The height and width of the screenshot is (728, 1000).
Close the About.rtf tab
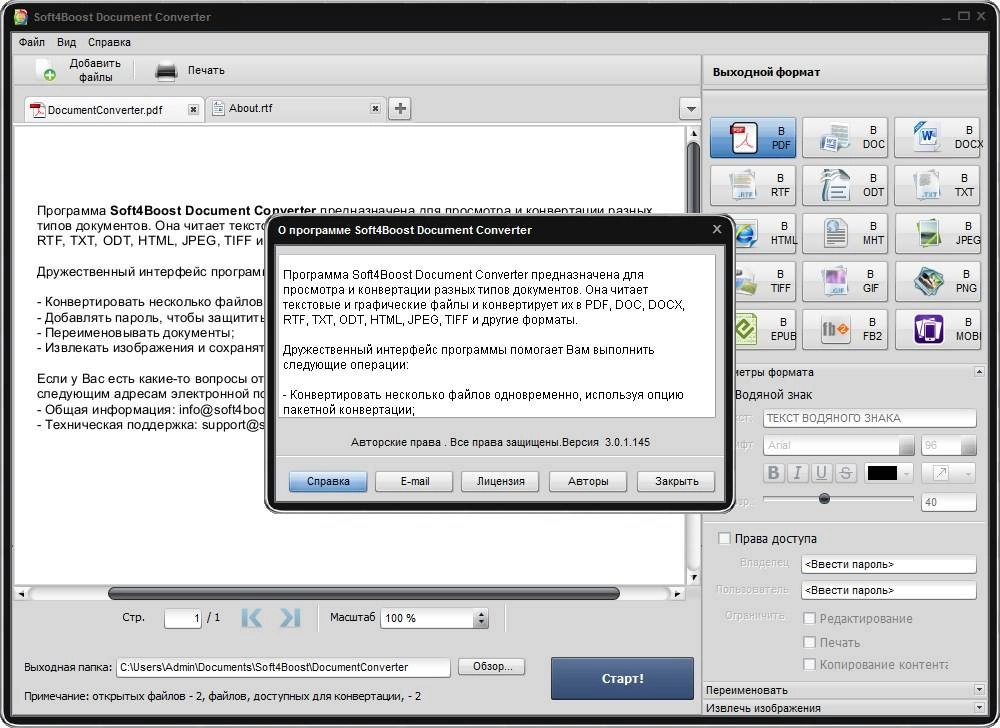click(376, 108)
